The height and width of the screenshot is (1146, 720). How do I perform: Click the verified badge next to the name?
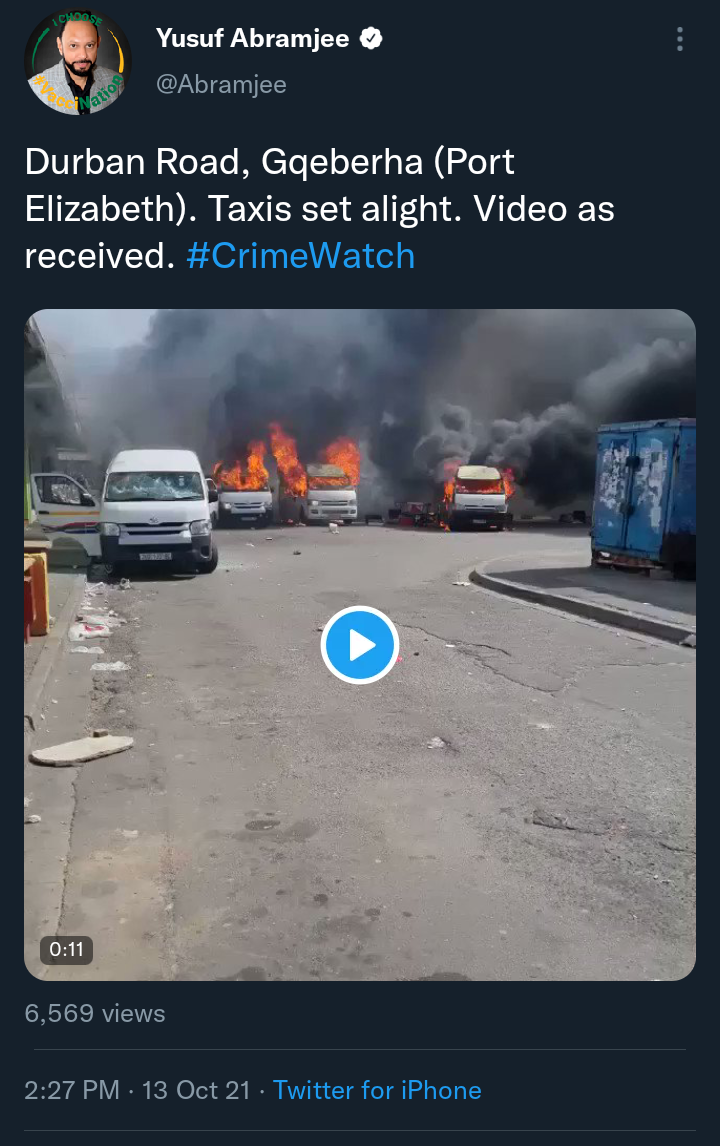371,39
